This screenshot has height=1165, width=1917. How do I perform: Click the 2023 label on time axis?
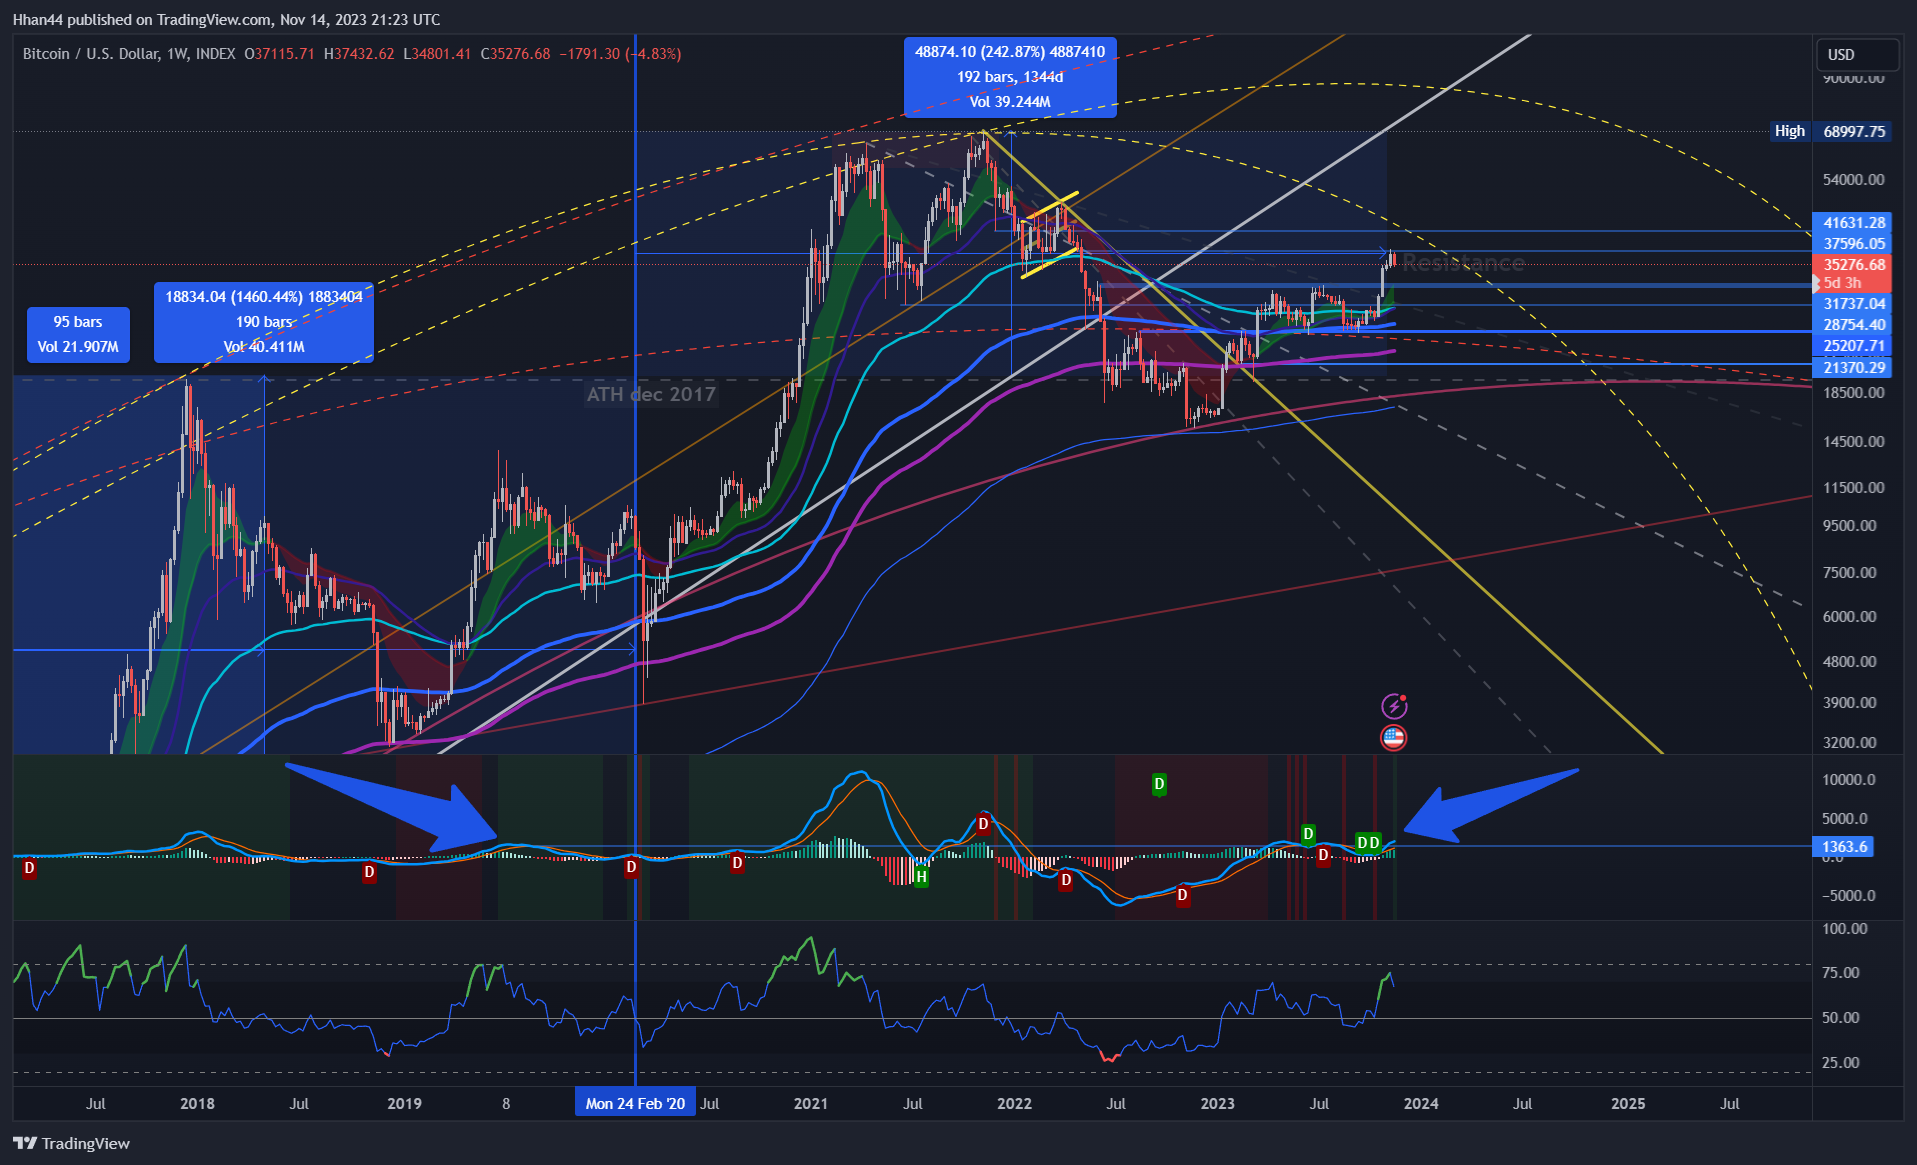(1217, 1104)
